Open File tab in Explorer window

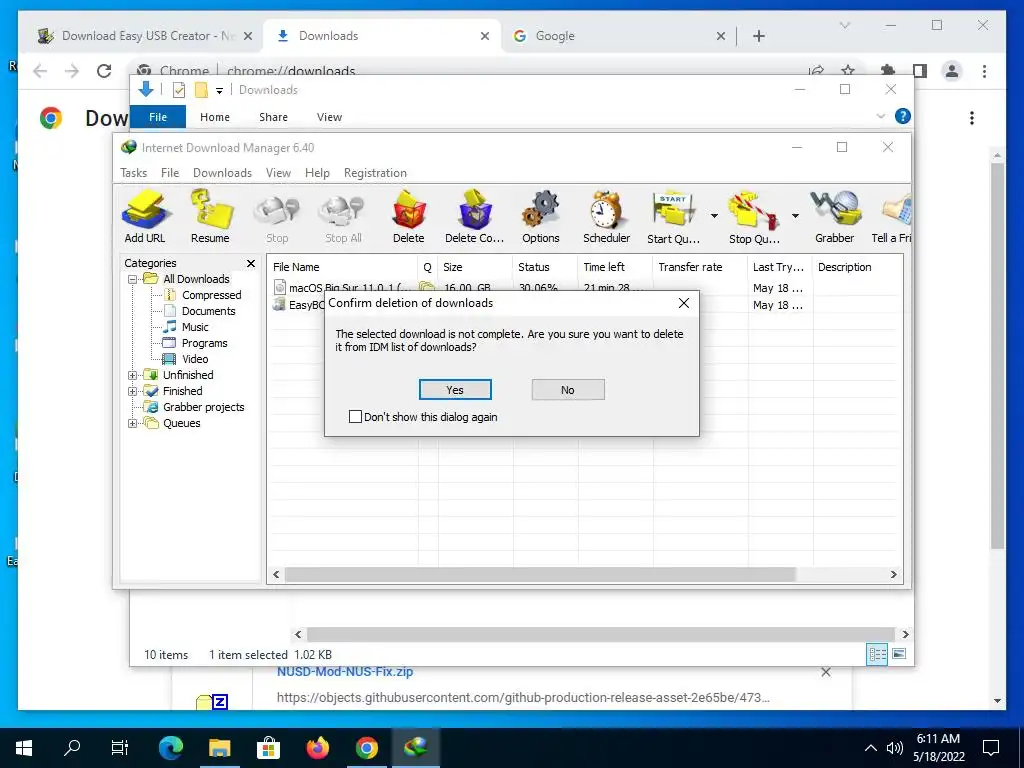158,117
